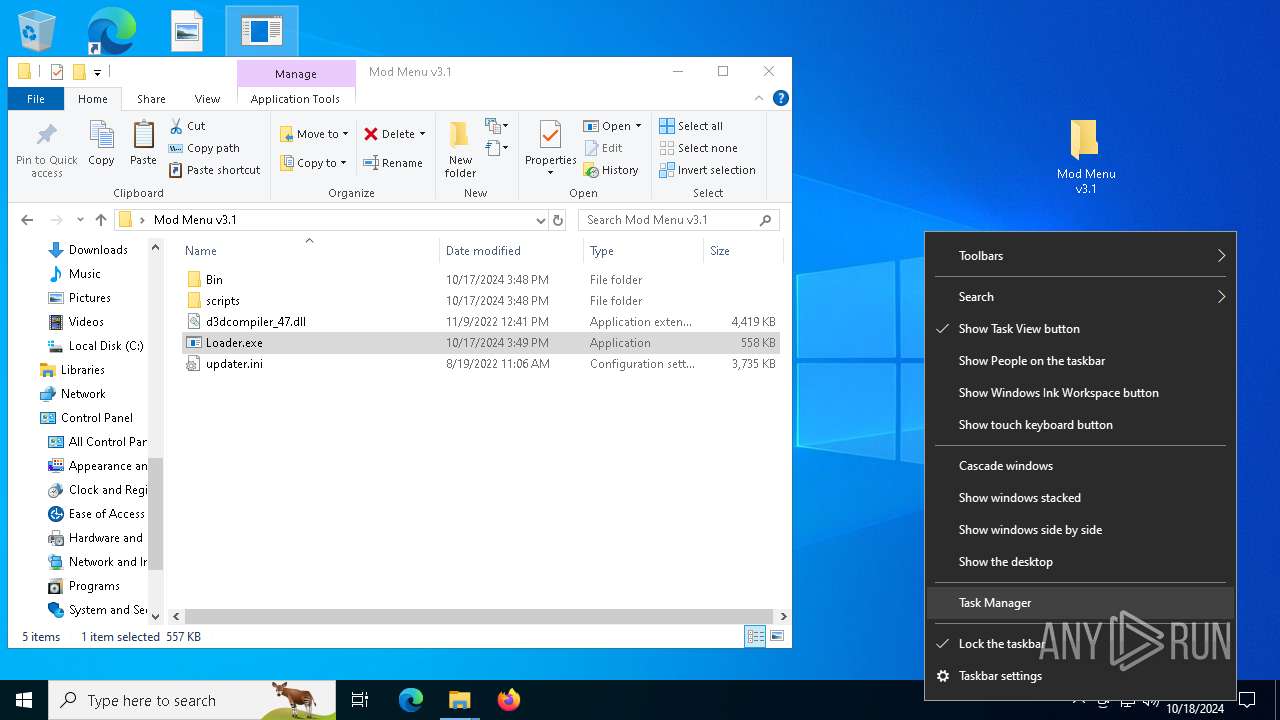Toggle Show Task View button

pos(1081,329)
